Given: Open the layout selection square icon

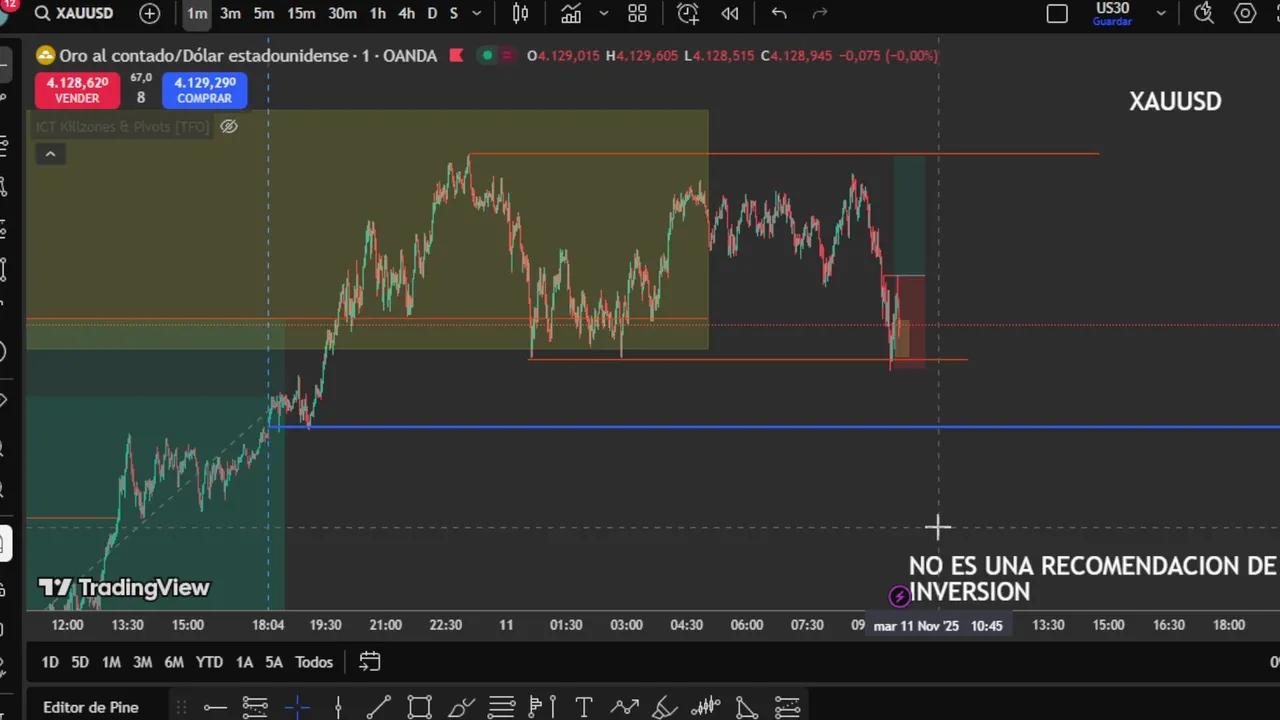Looking at the screenshot, I should tap(1057, 13).
